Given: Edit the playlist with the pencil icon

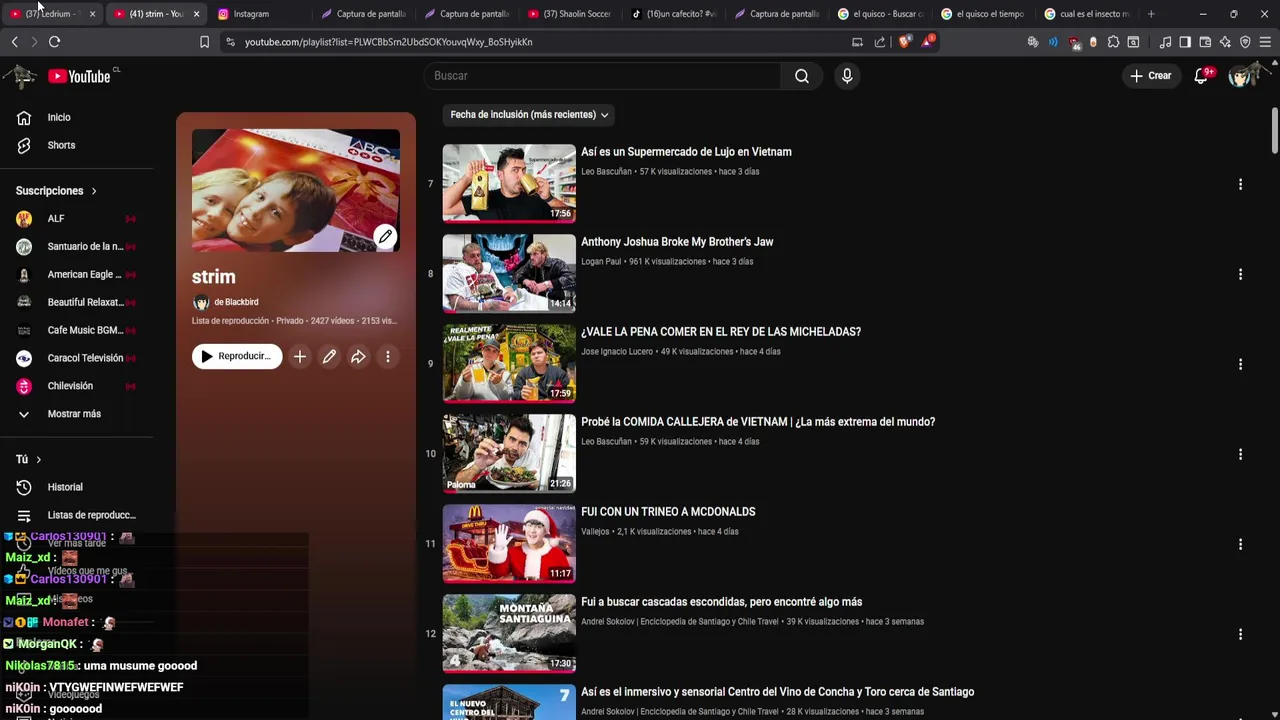Looking at the screenshot, I should [329, 356].
